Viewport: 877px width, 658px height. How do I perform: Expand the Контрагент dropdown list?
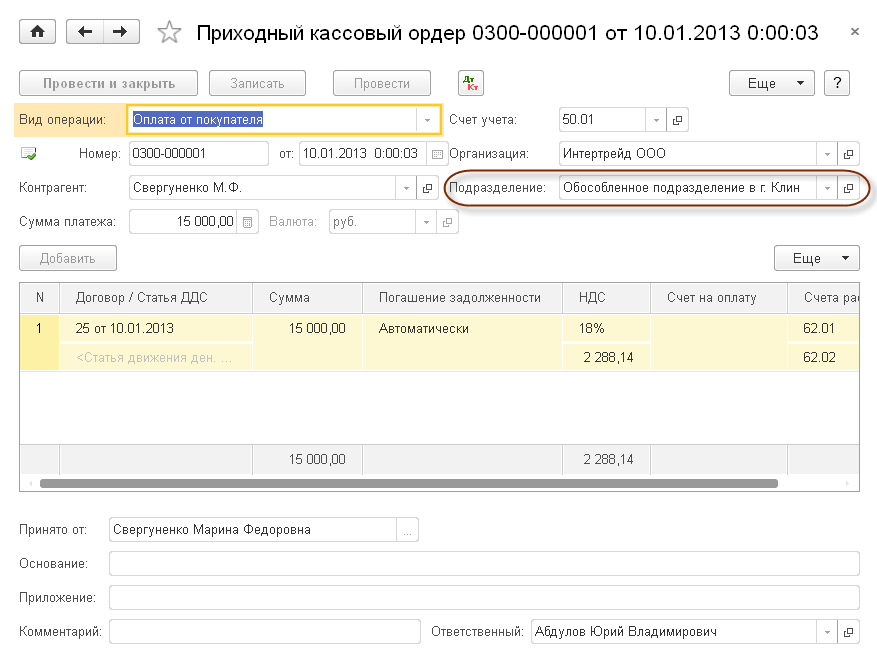click(x=406, y=188)
